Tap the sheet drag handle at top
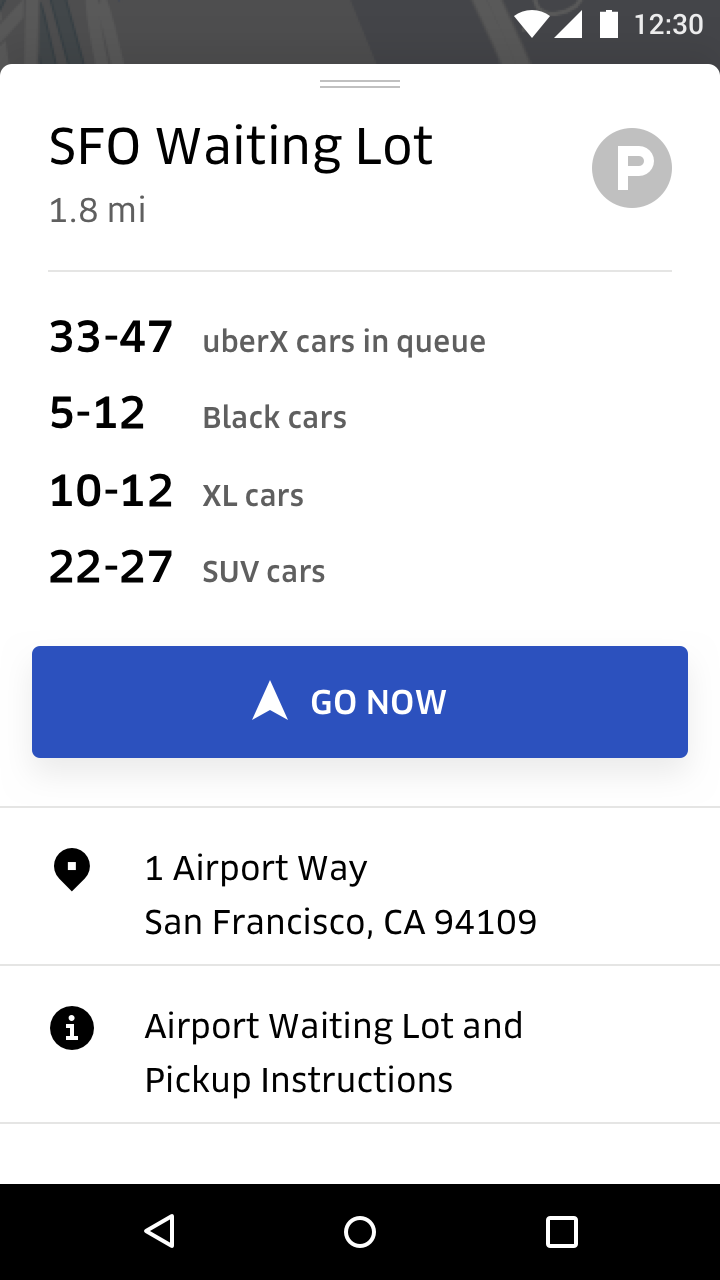 pos(360,84)
